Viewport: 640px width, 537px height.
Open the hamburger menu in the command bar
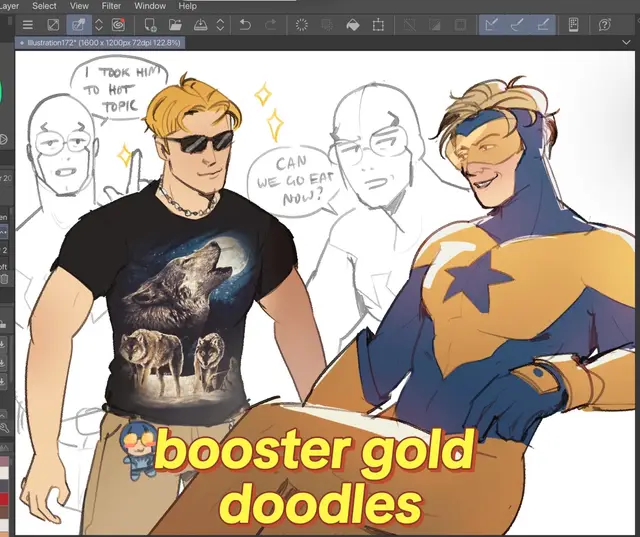click(x=28, y=25)
